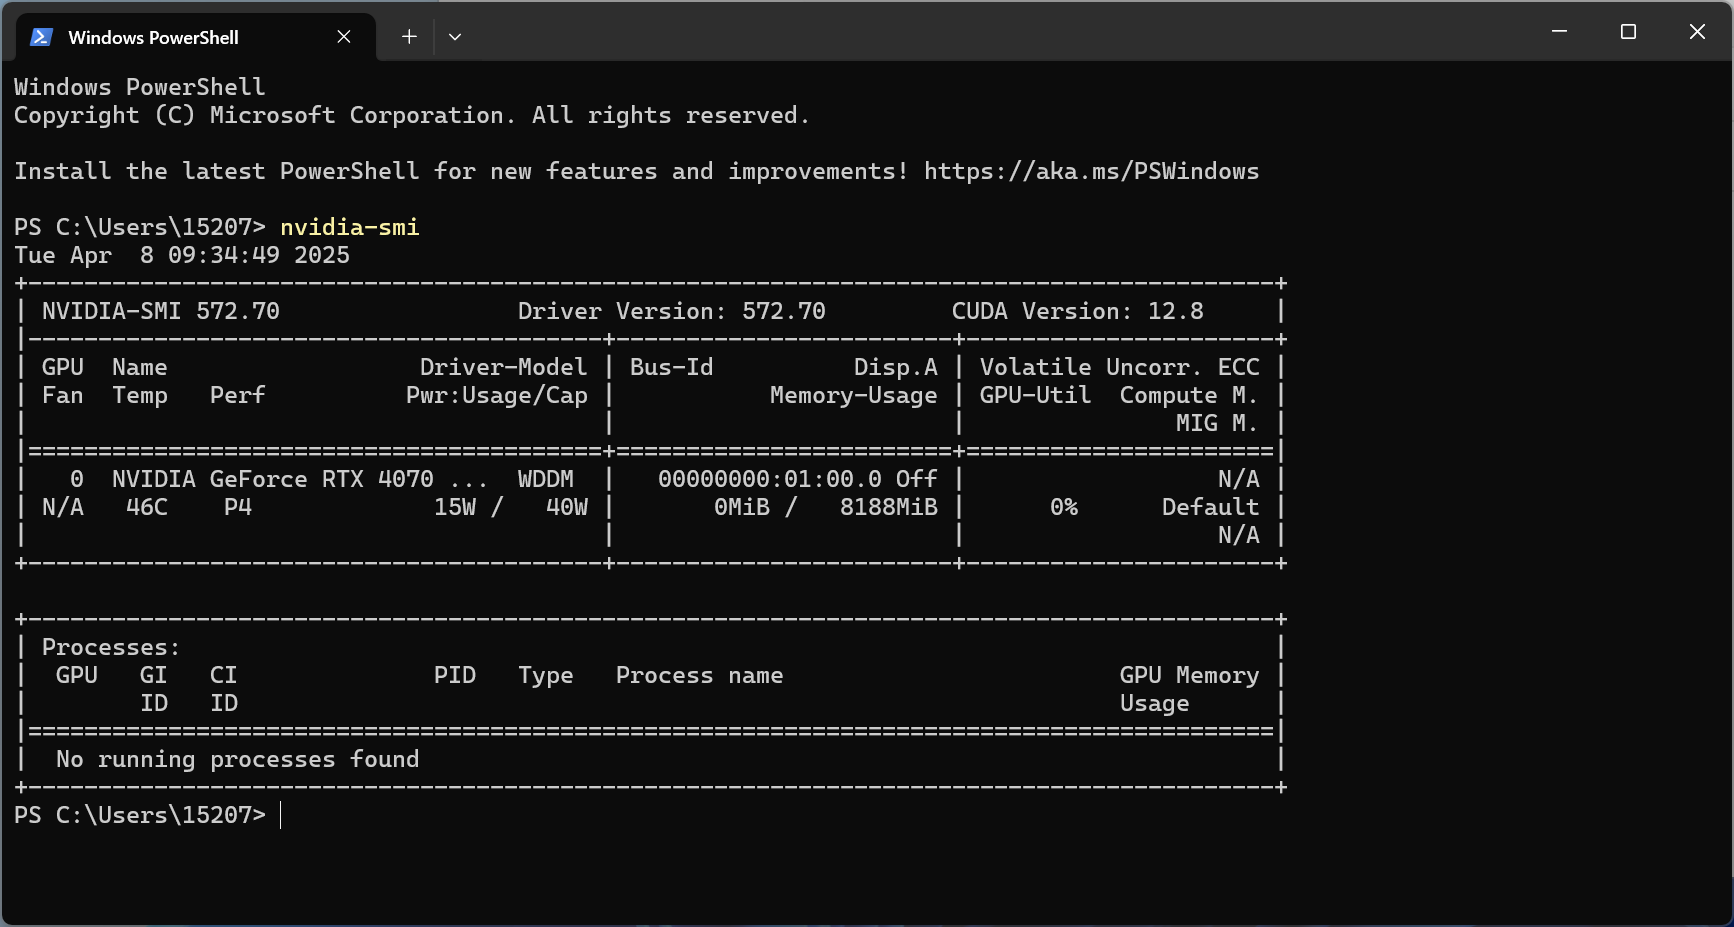The image size is (1734, 927).
Task: Click the timestamp Tue Apr 8 09:34:49 2025
Action: 182,255
